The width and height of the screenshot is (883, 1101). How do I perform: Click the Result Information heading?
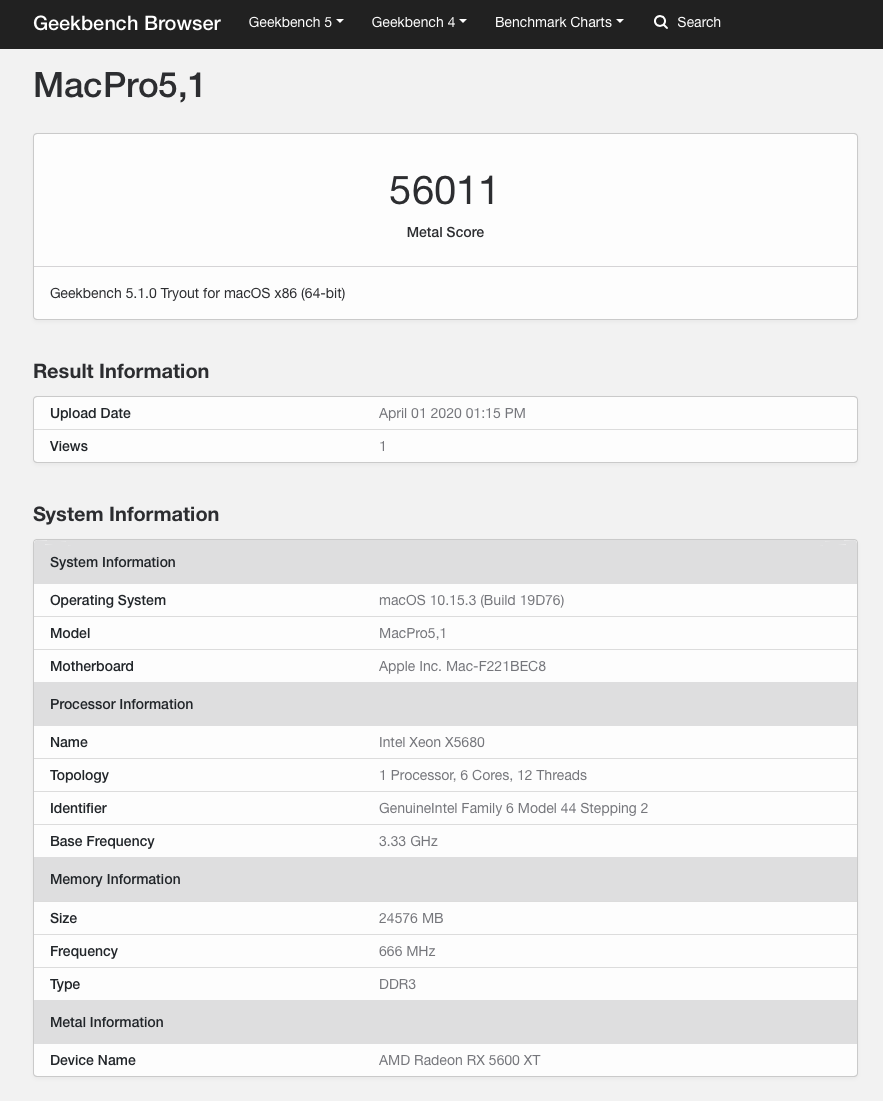[121, 371]
